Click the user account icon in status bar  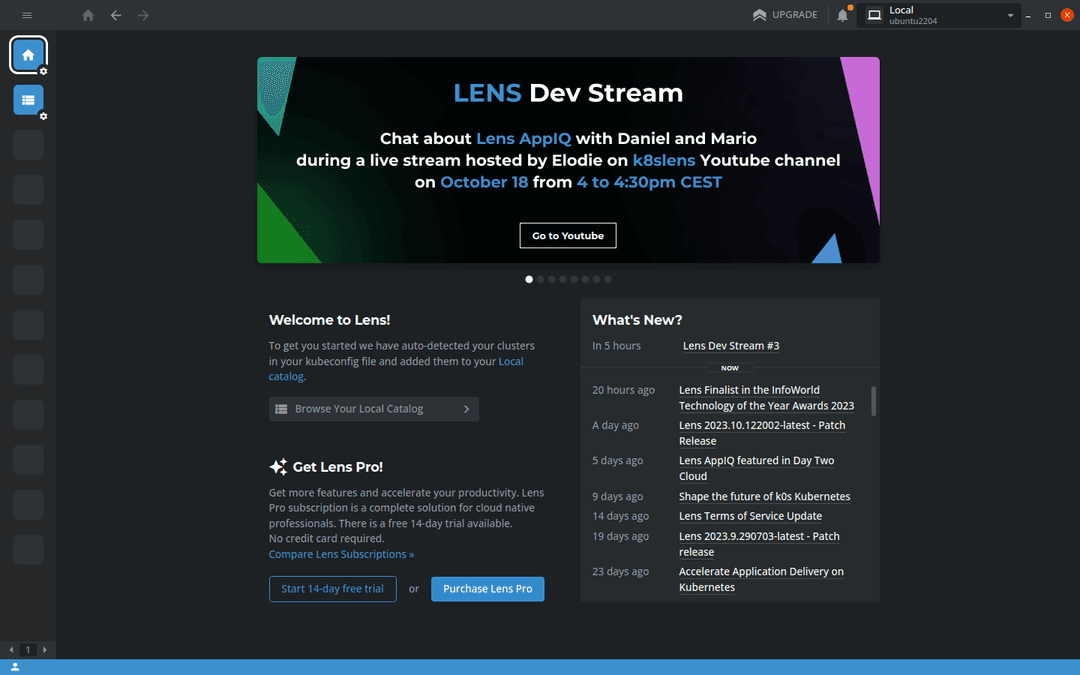coord(15,667)
